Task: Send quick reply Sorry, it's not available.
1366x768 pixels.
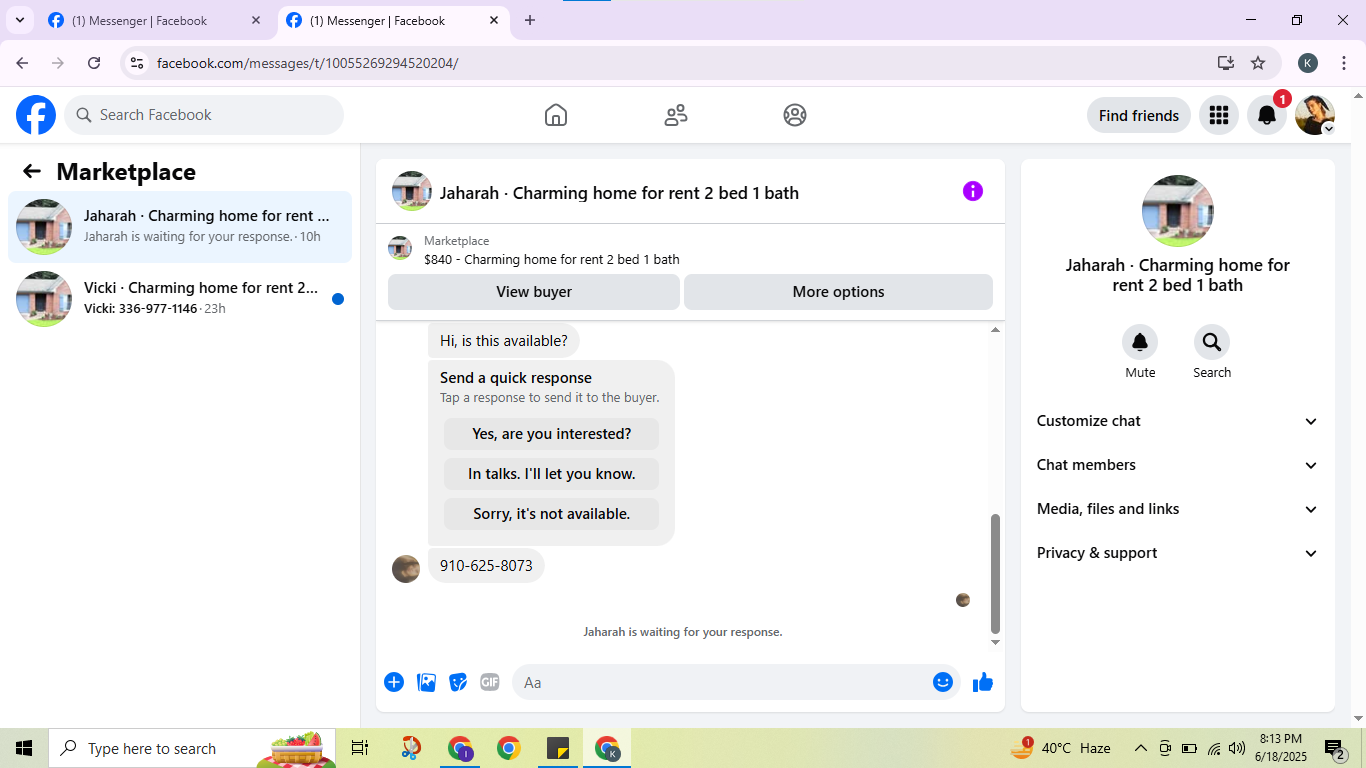Action: (x=551, y=514)
